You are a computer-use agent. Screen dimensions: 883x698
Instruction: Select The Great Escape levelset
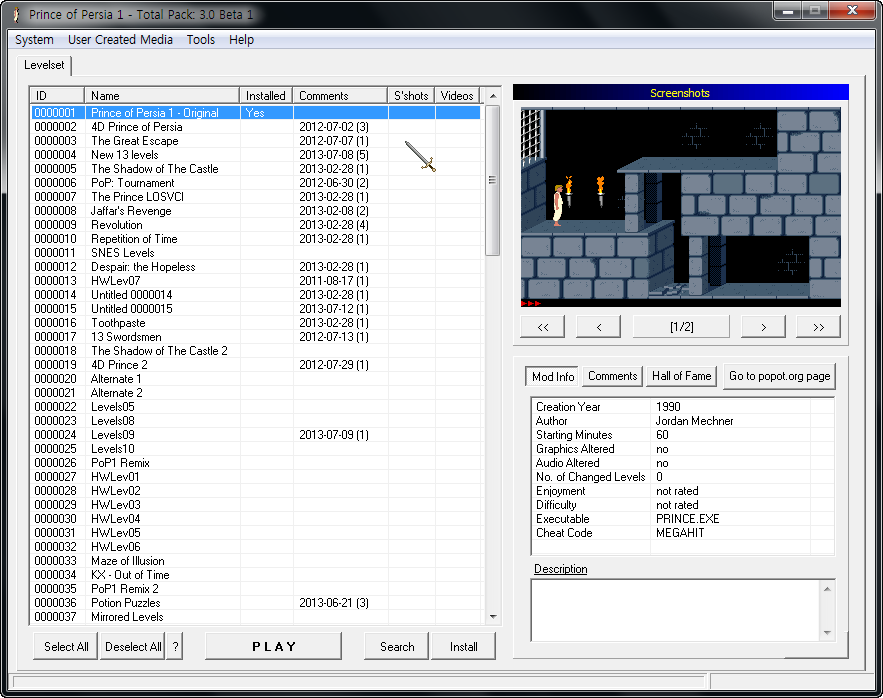click(256, 141)
